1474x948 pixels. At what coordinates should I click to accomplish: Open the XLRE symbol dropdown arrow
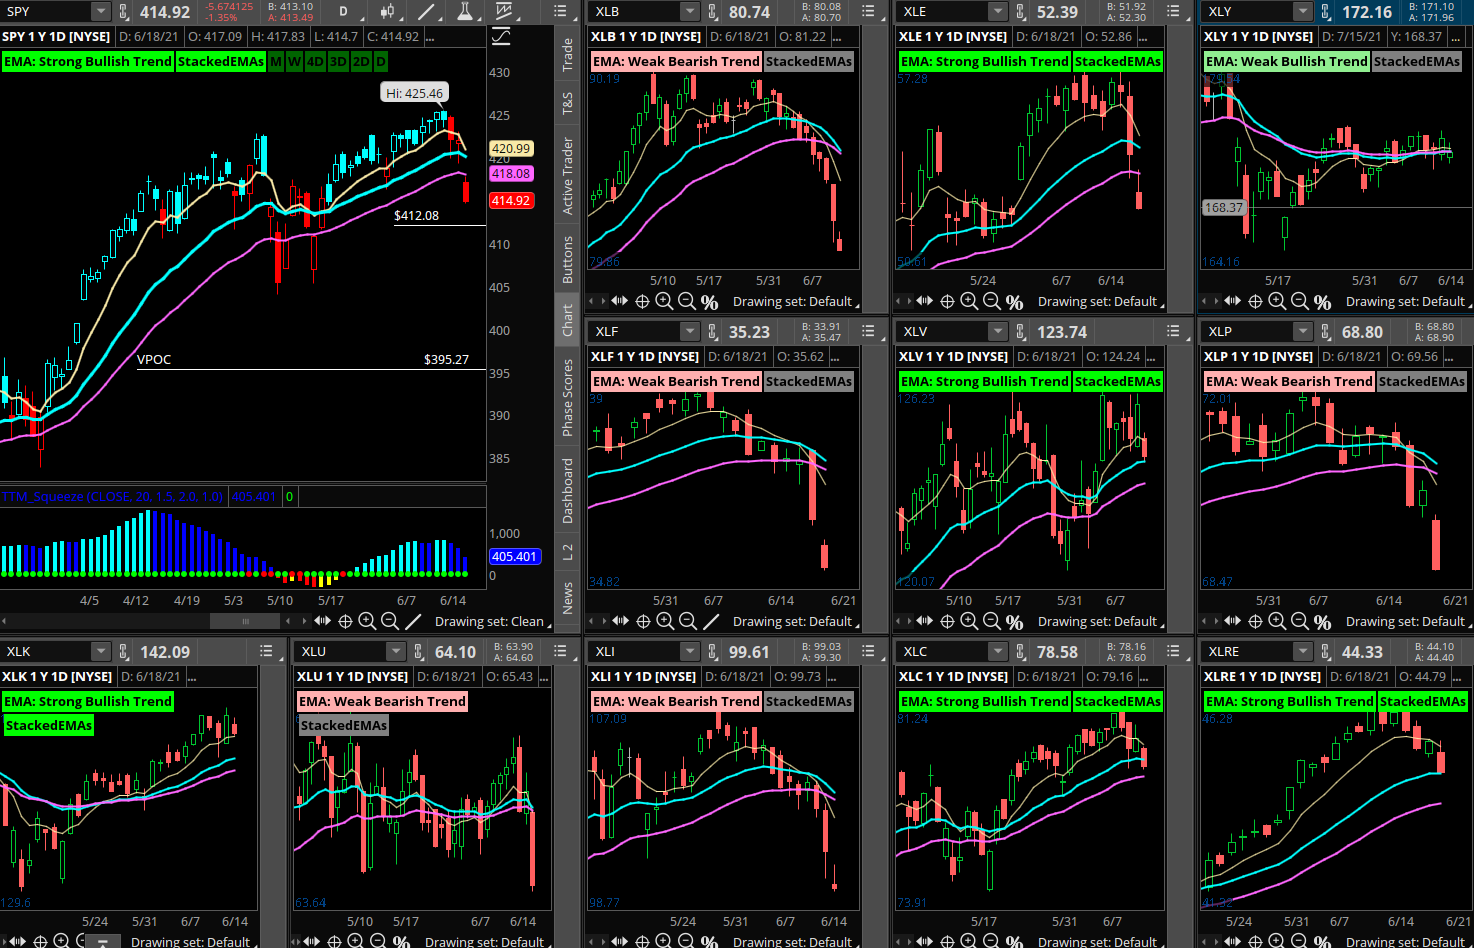point(1302,652)
